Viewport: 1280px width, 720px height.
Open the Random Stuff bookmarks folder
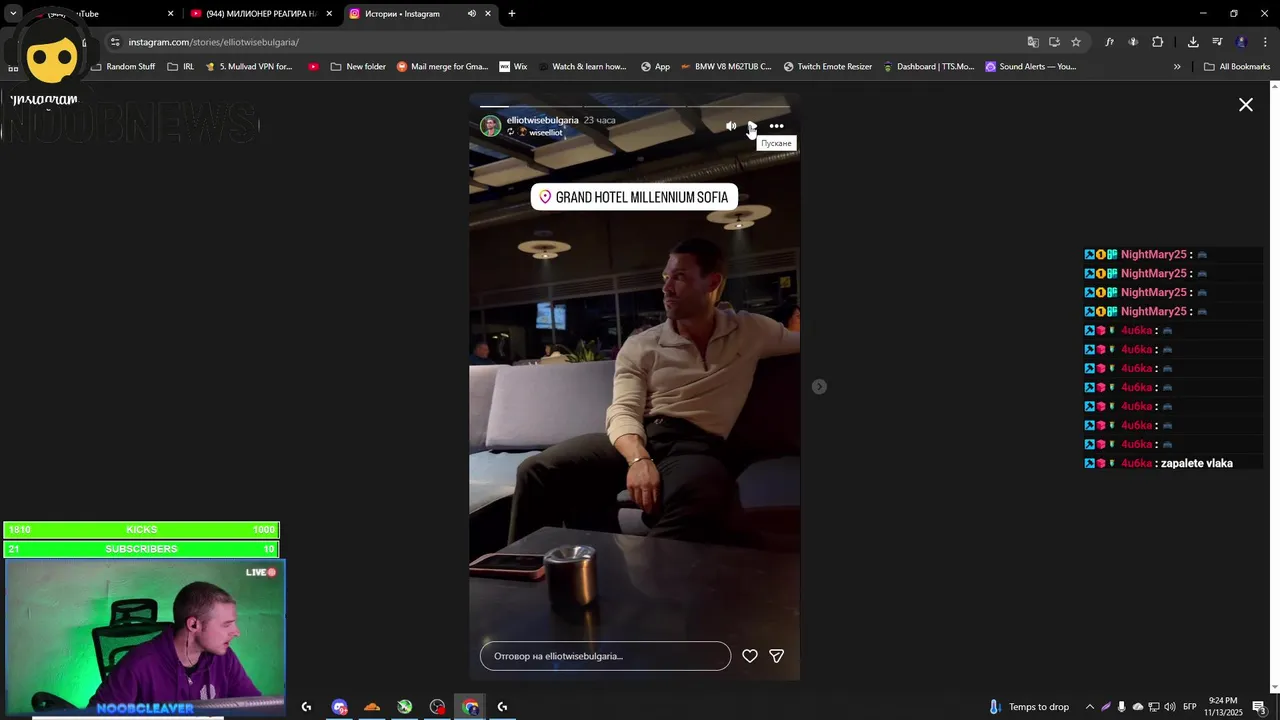tap(123, 67)
